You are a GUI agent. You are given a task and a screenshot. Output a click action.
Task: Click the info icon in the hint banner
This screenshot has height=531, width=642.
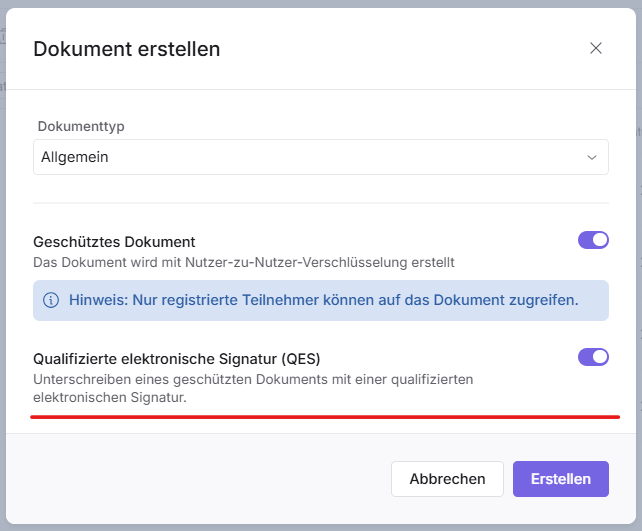click(51, 300)
